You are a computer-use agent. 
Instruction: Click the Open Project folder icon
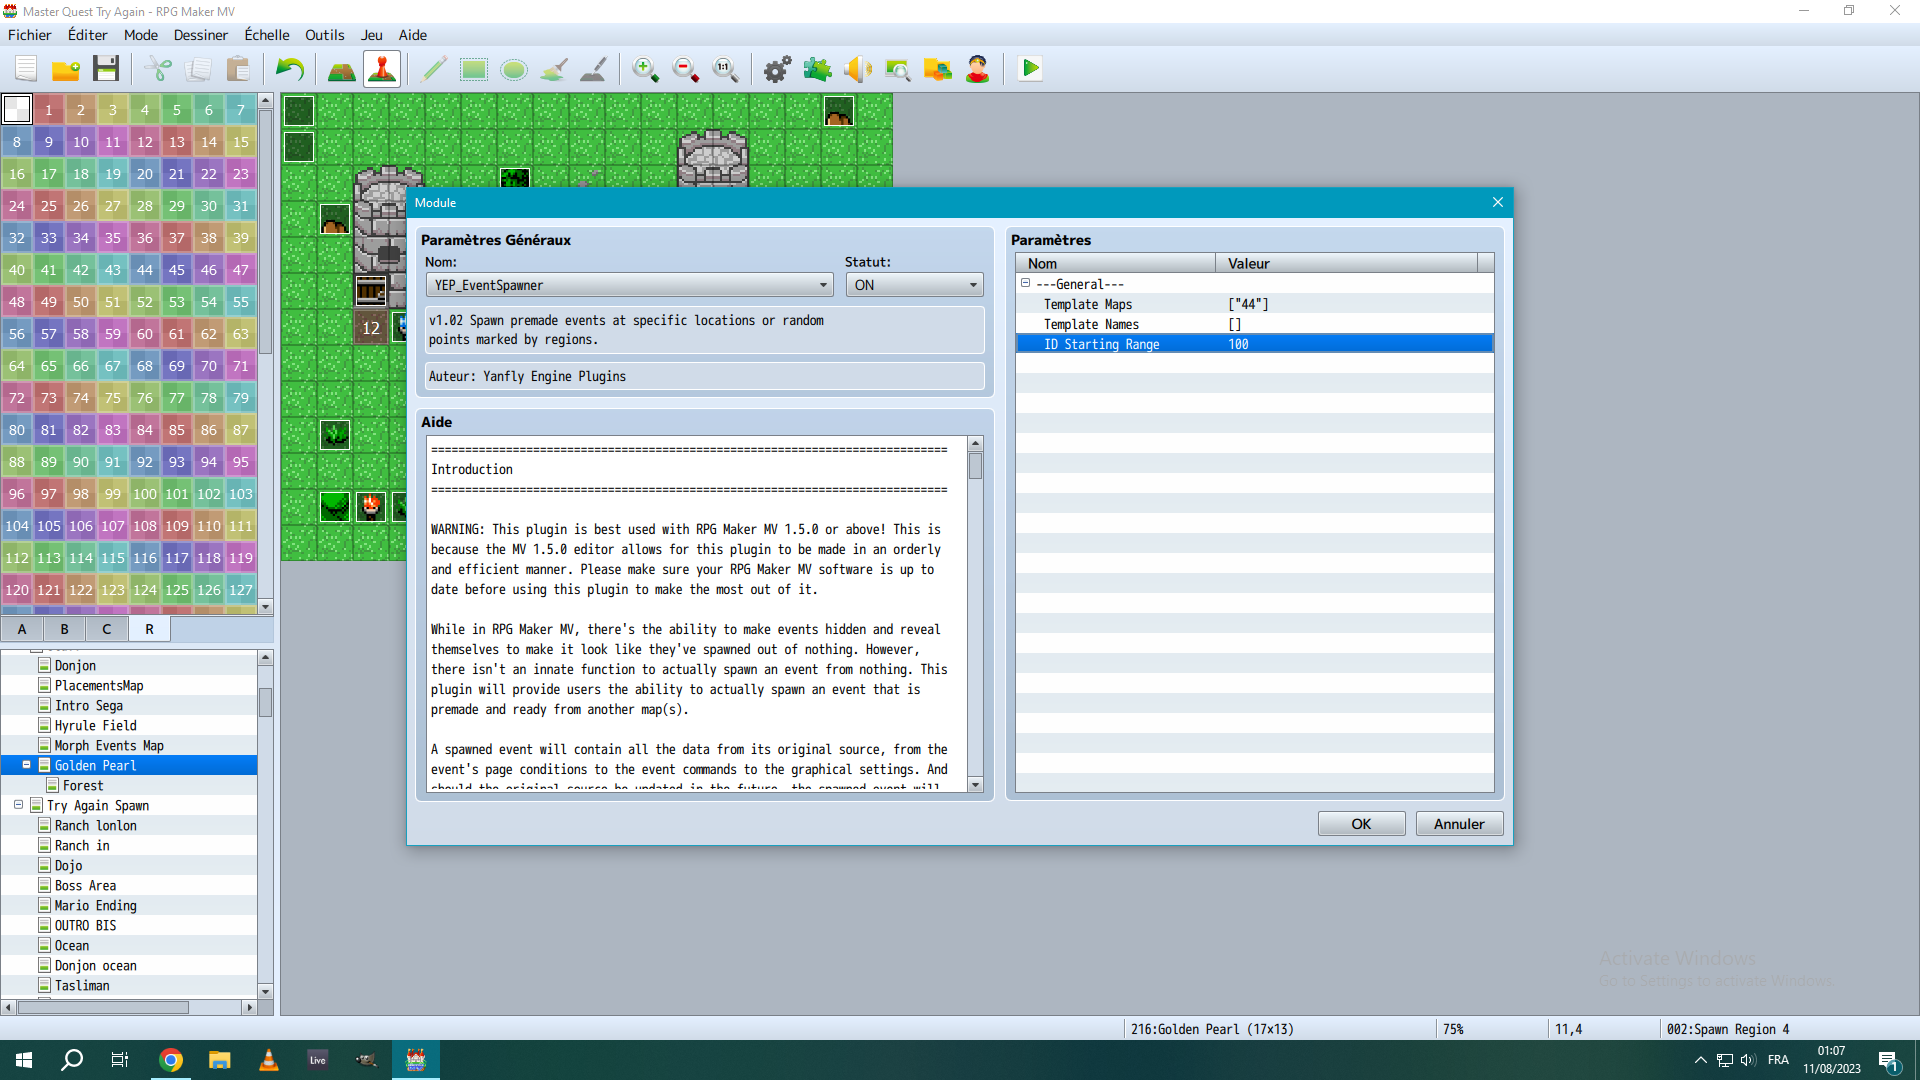click(x=66, y=69)
